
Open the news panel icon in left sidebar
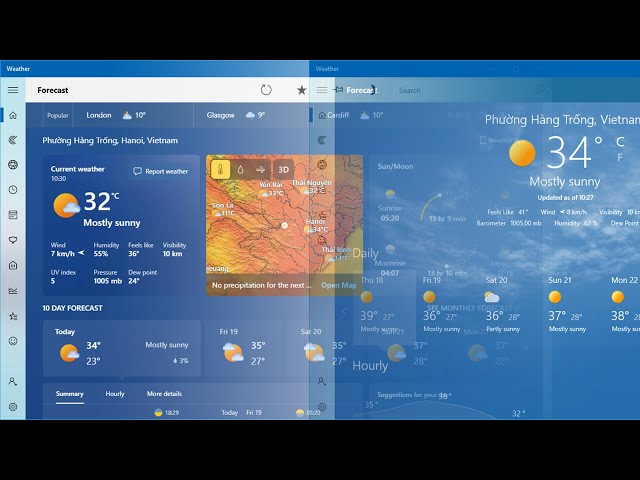tap(13, 215)
